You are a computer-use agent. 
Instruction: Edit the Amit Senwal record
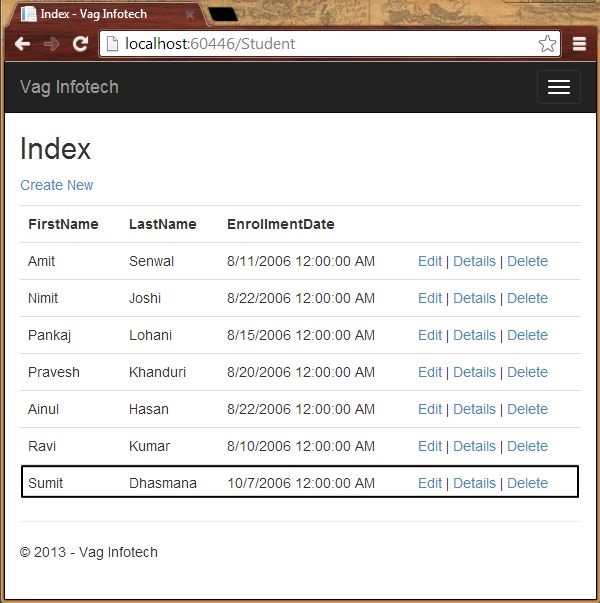pos(430,261)
